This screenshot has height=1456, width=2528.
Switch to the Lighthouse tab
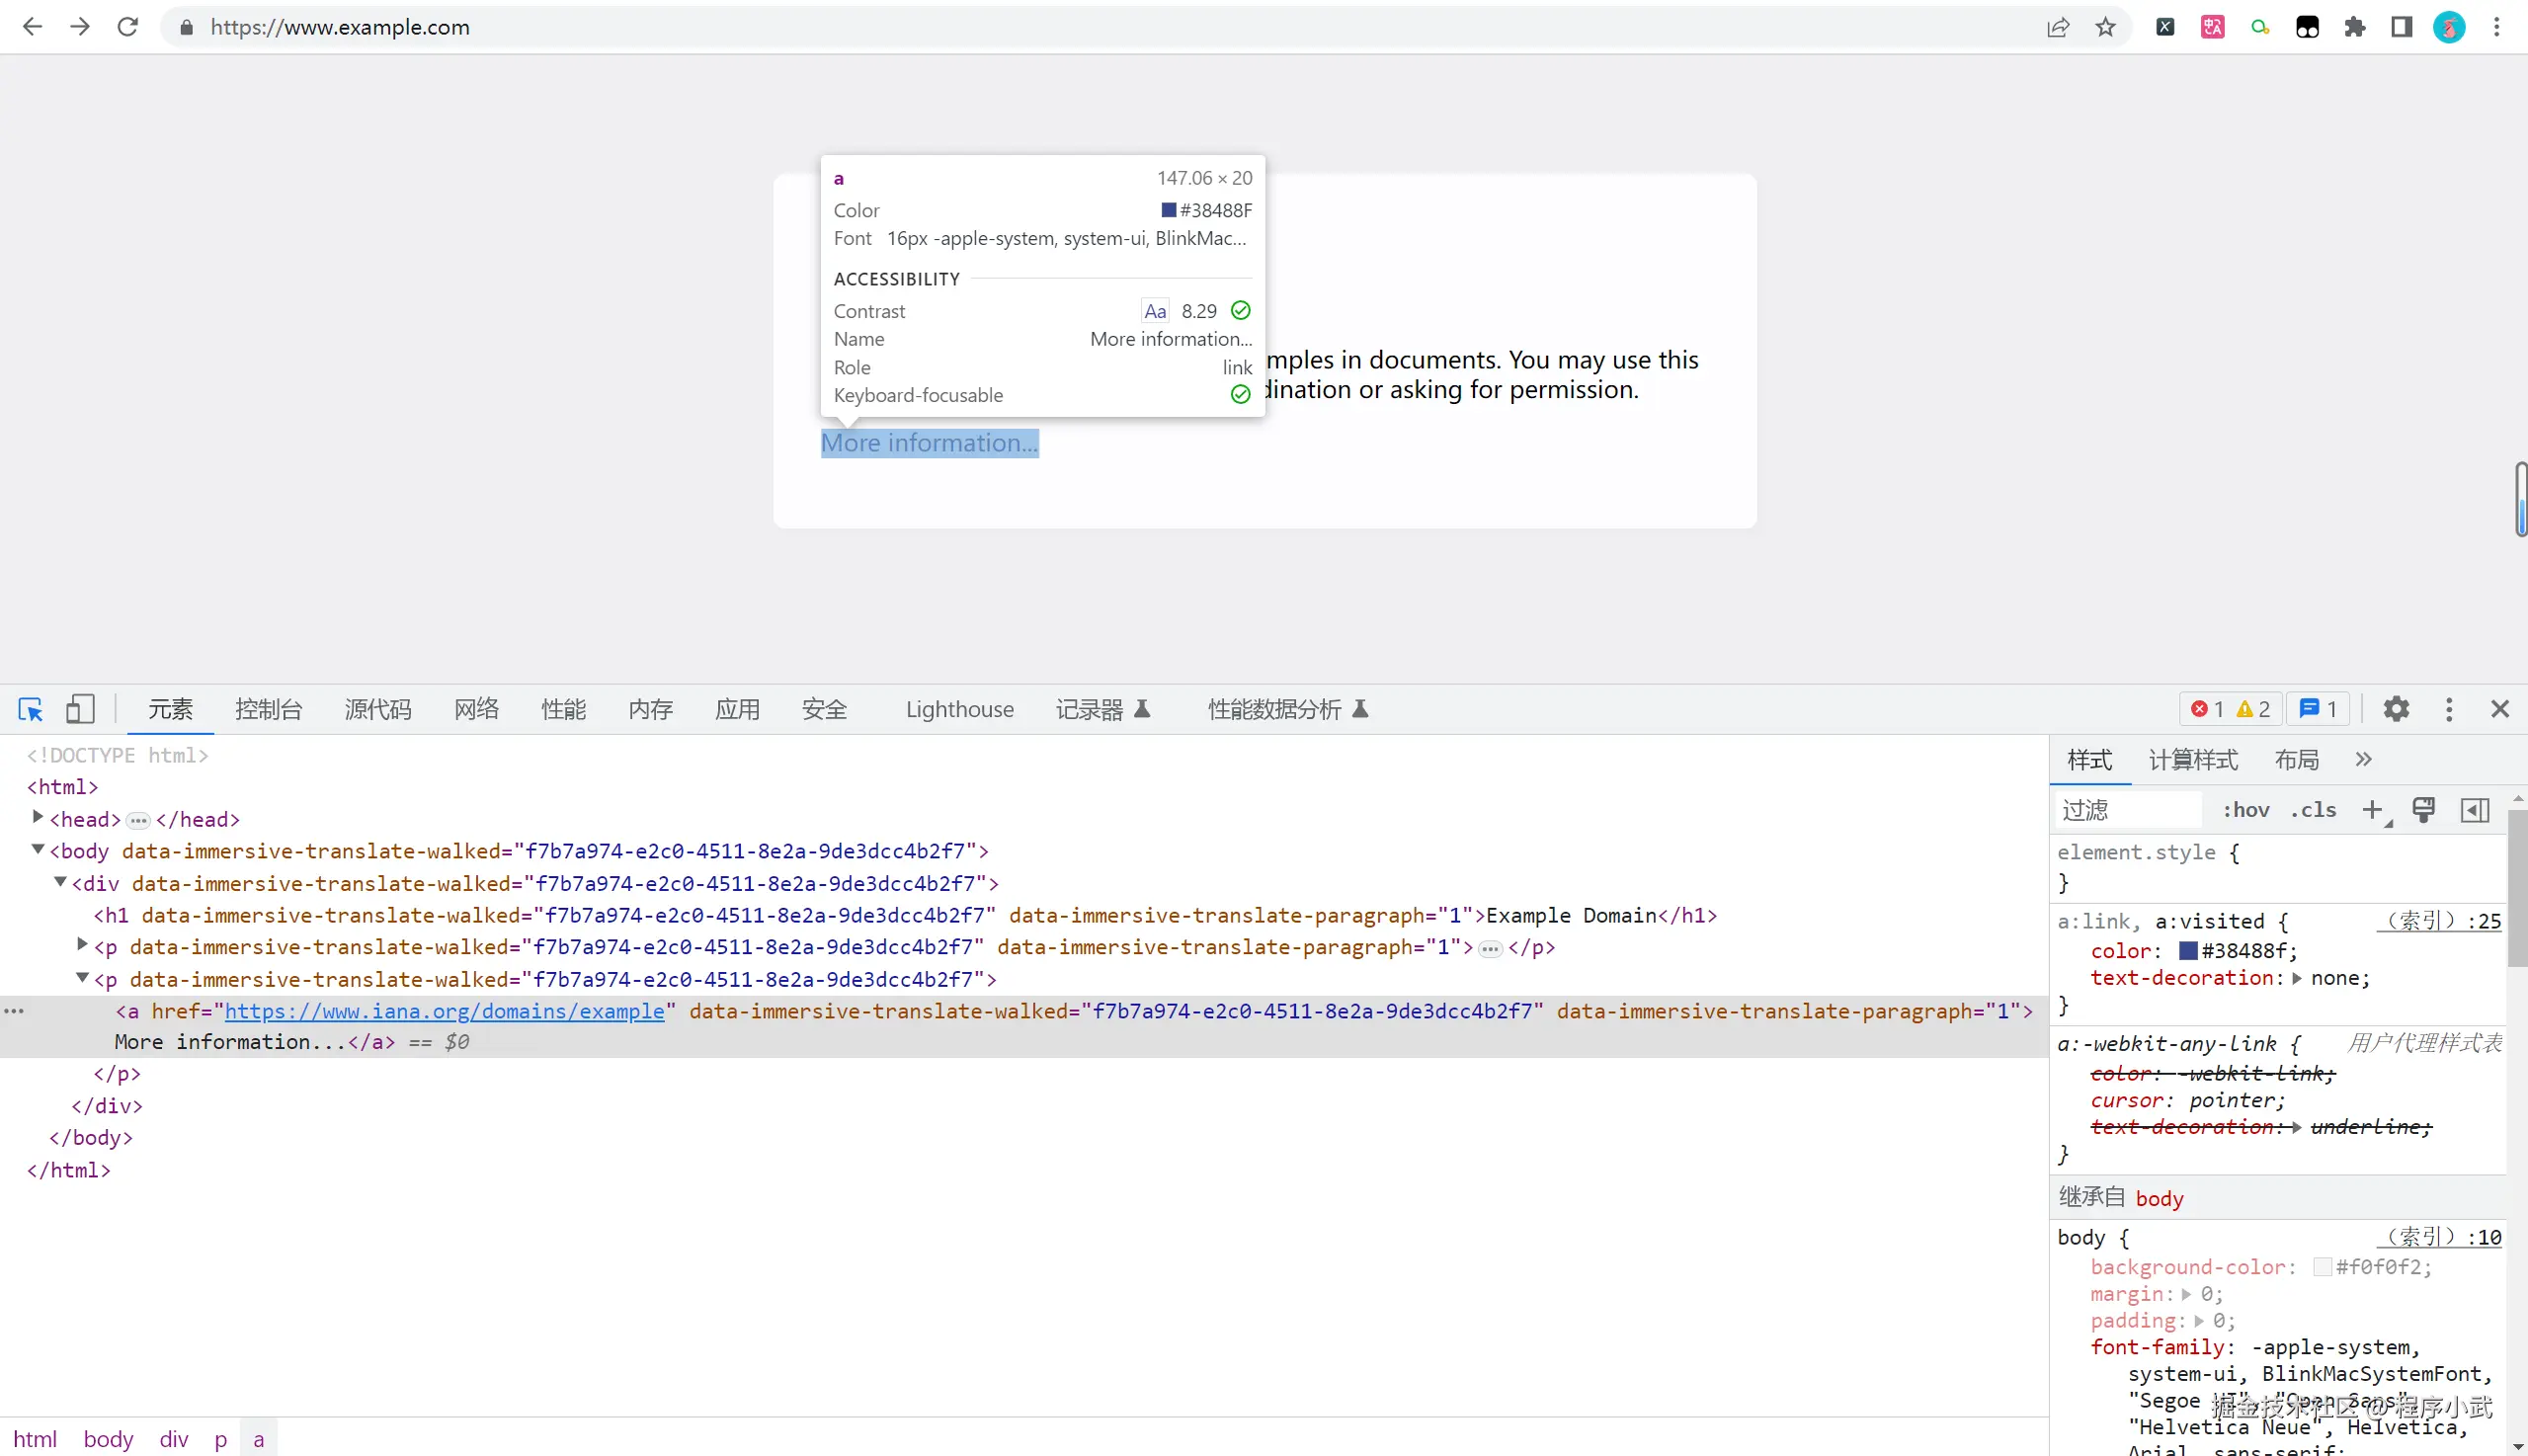959,709
